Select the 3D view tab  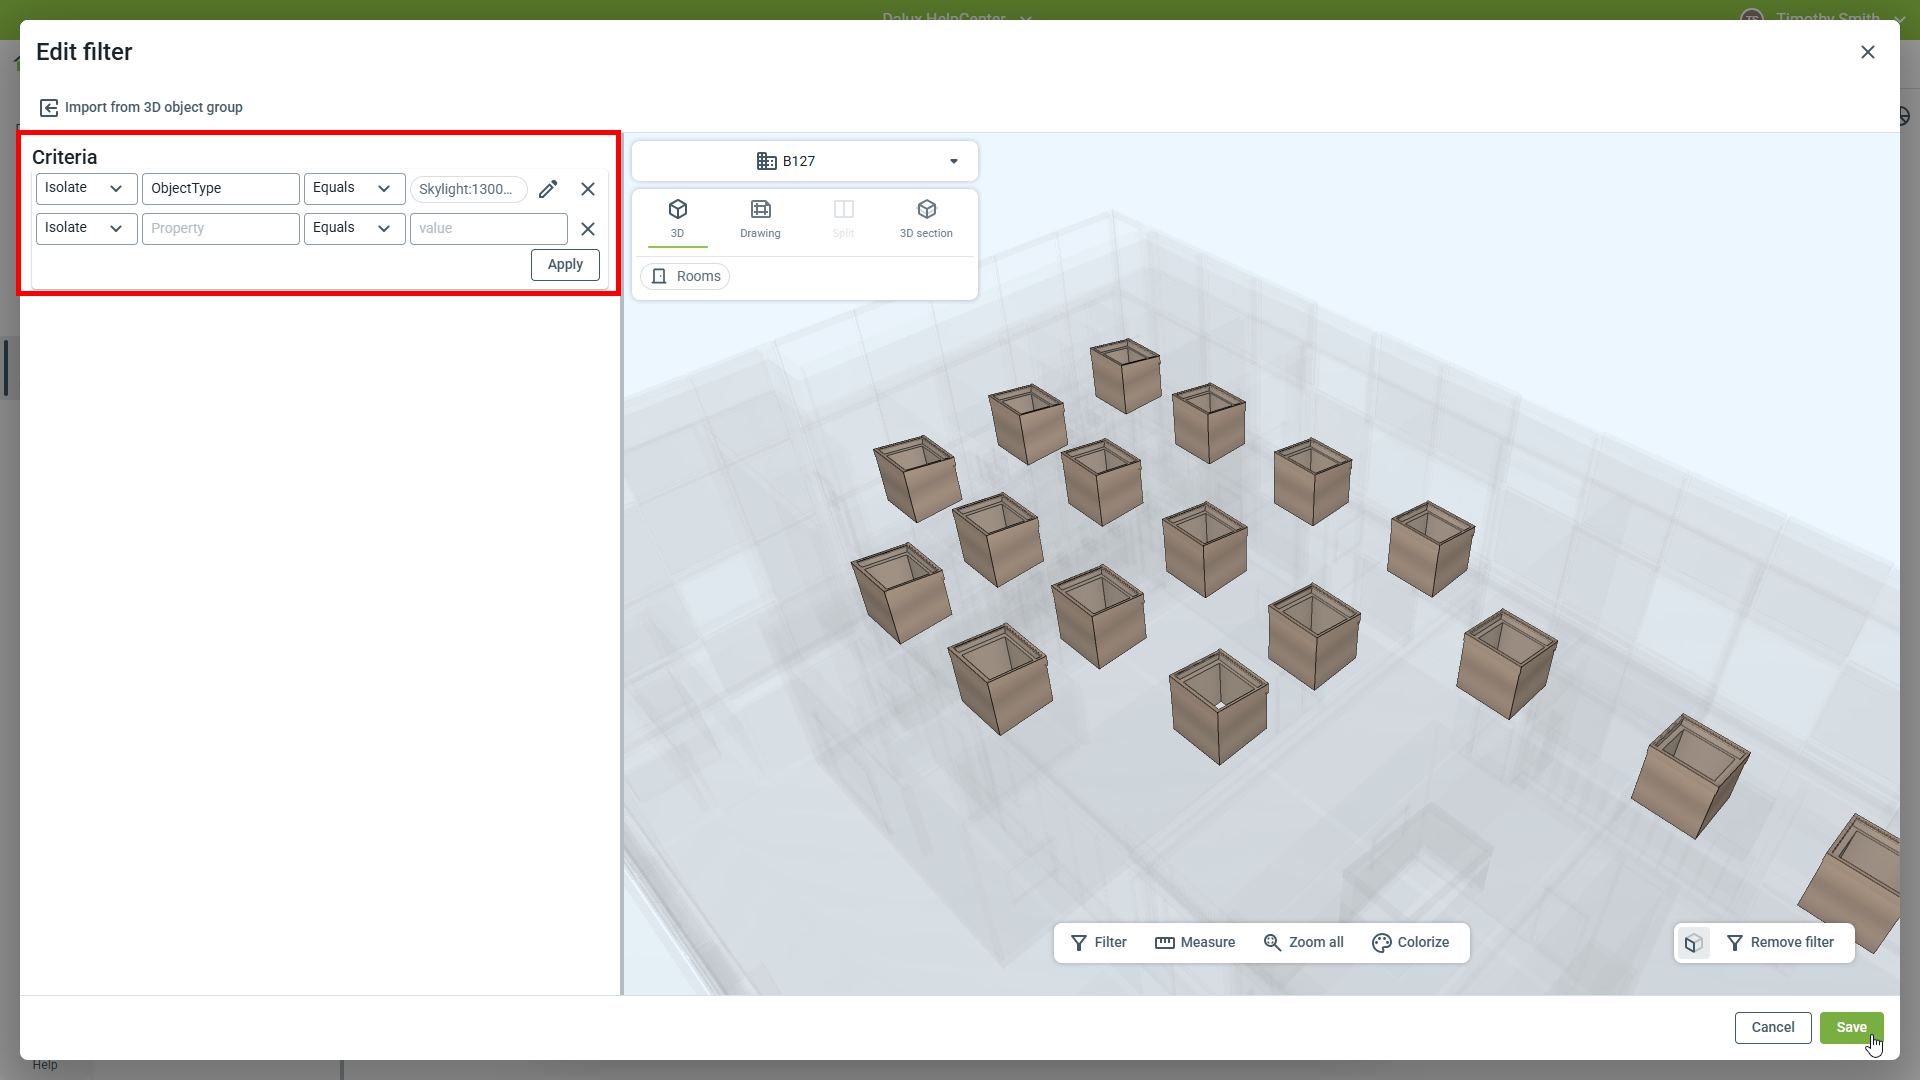pyautogui.click(x=677, y=217)
